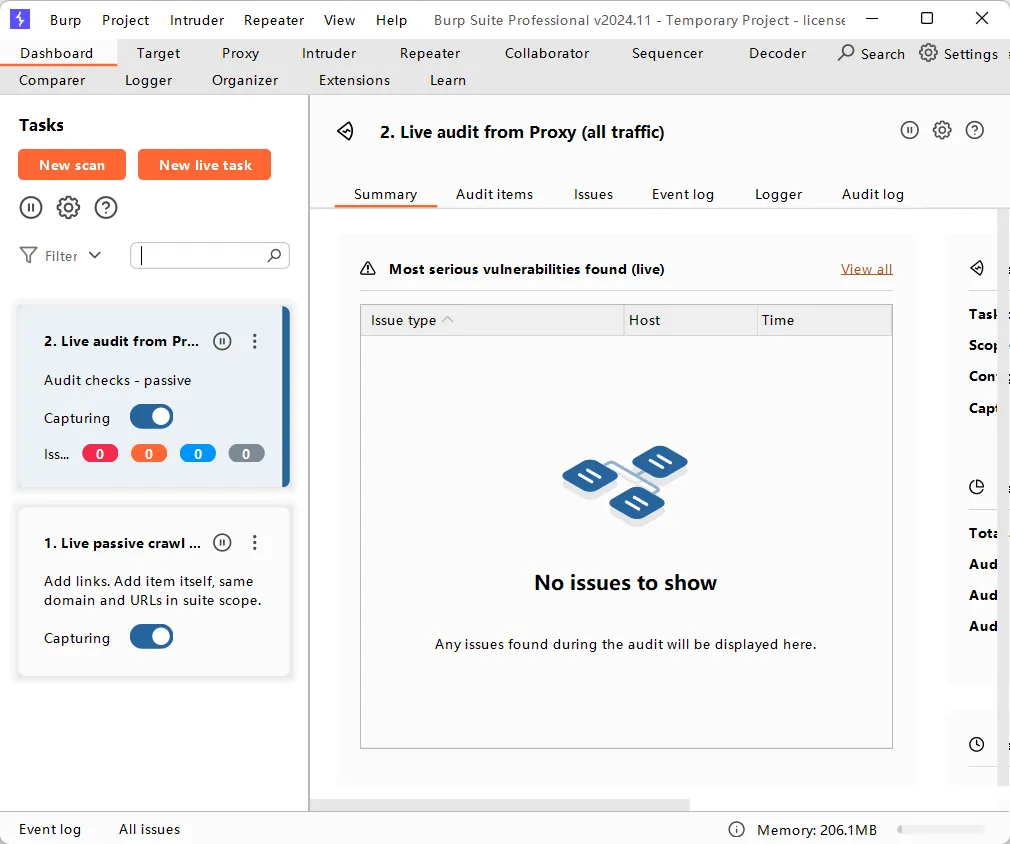Open task configuration gear in details header
Image resolution: width=1010 pixels, height=844 pixels.
pyautogui.click(x=942, y=130)
